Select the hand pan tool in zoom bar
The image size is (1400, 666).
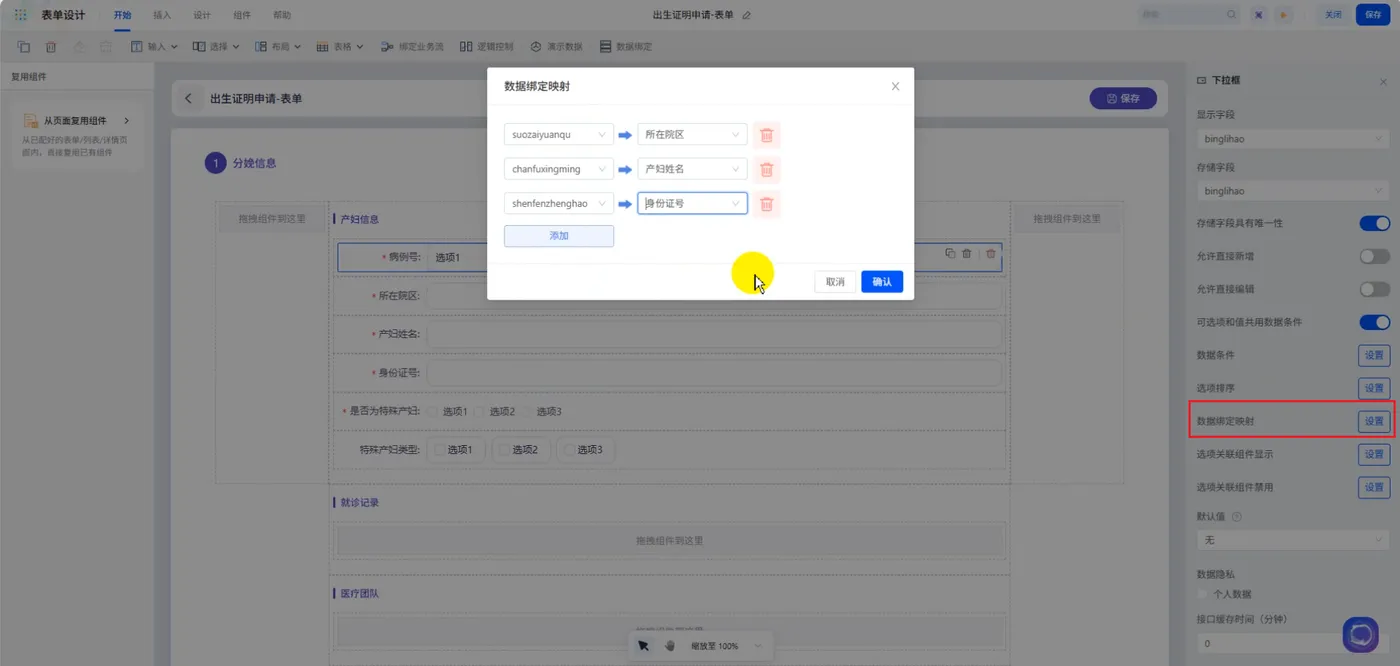pyautogui.click(x=670, y=646)
